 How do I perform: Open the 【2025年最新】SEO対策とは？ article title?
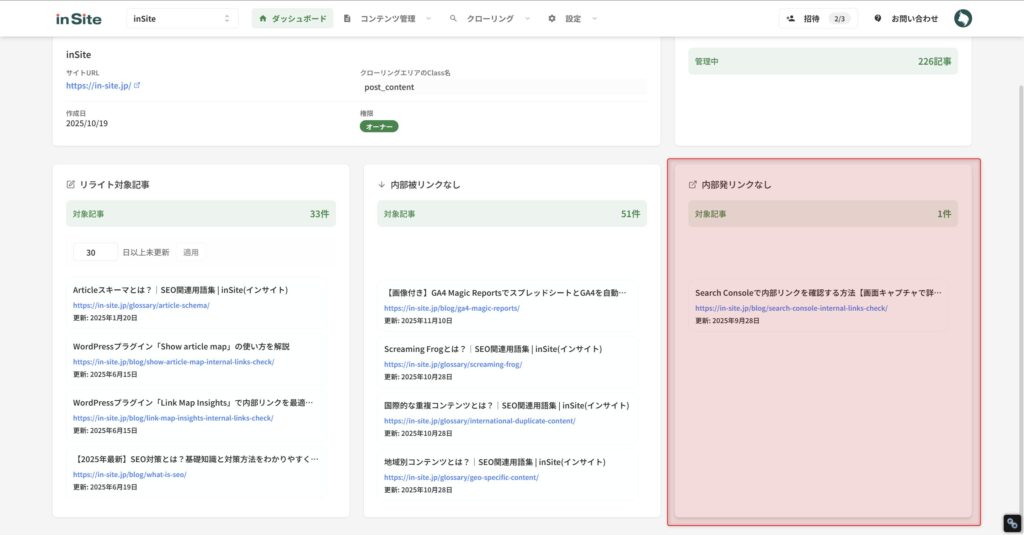pos(196,459)
